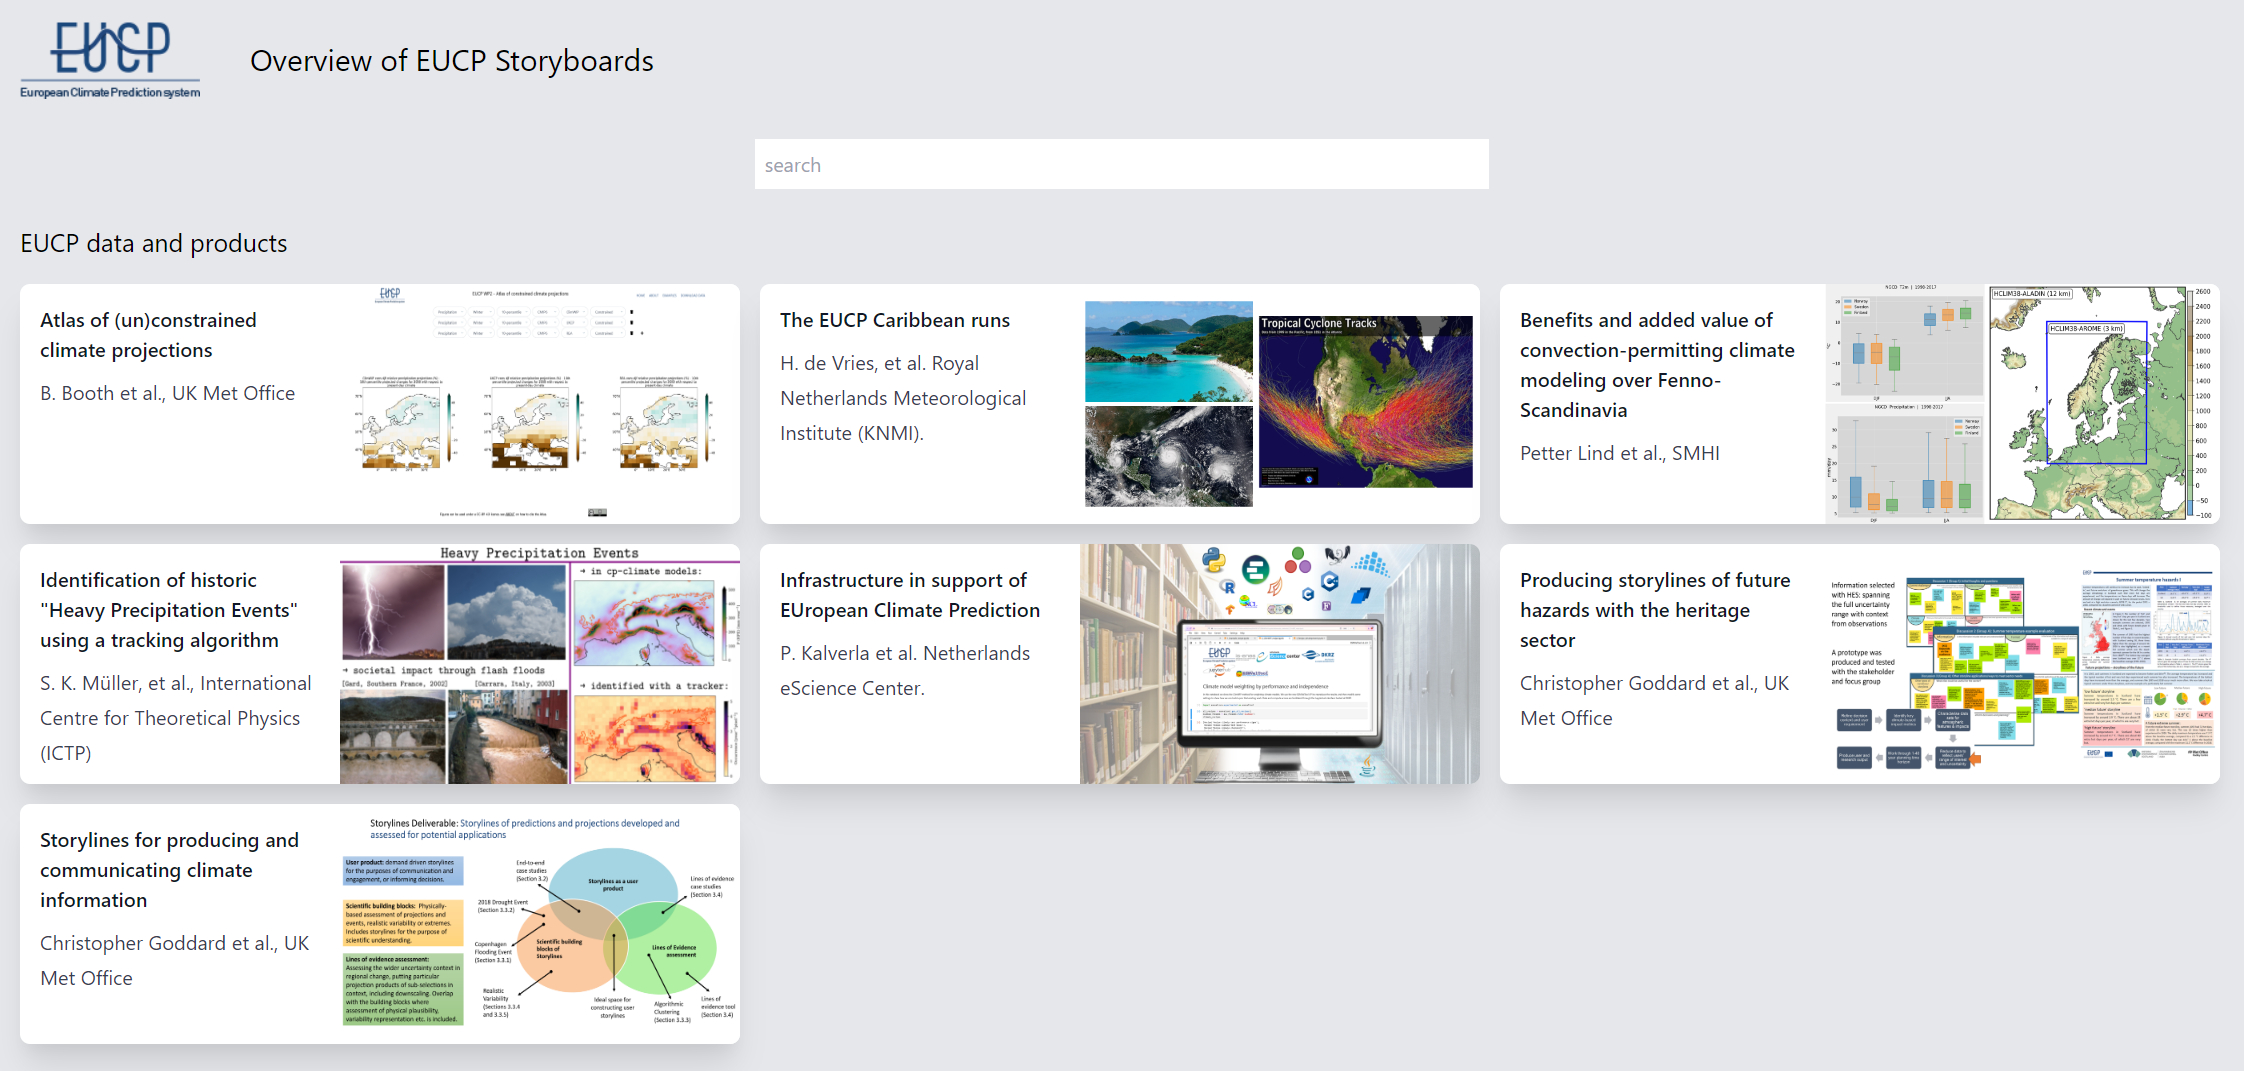2244x1071 pixels.
Task: Click the Atlas projection maps thumbnail
Action: coord(540,404)
